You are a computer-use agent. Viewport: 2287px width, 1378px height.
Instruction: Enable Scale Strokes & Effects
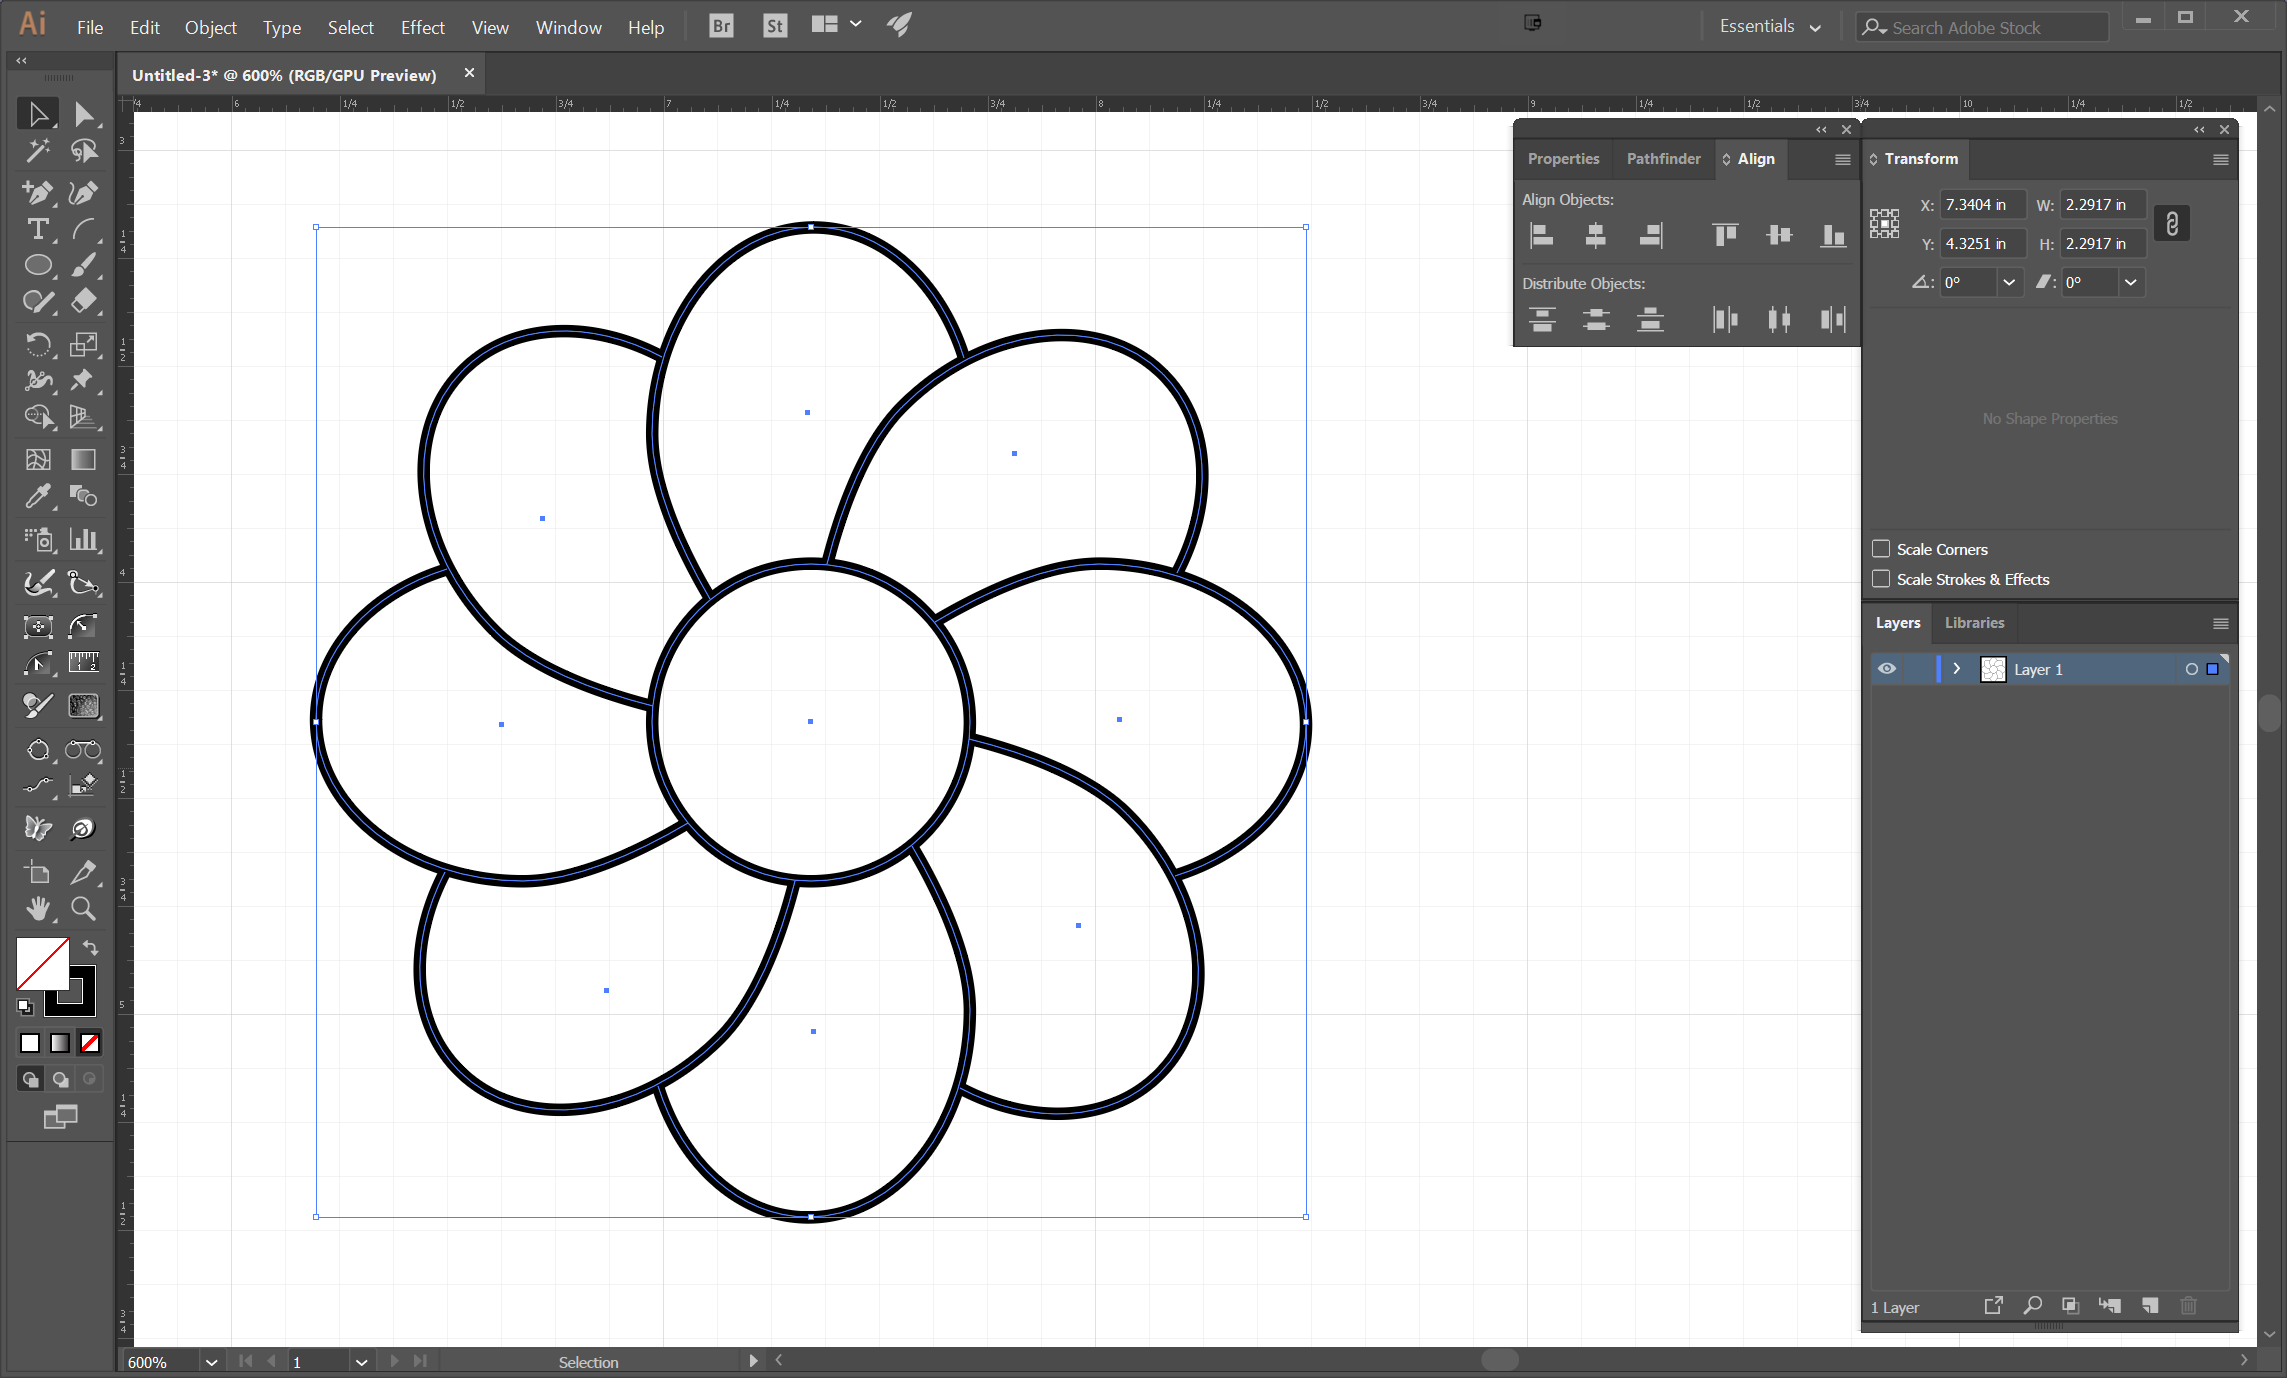click(x=1880, y=578)
